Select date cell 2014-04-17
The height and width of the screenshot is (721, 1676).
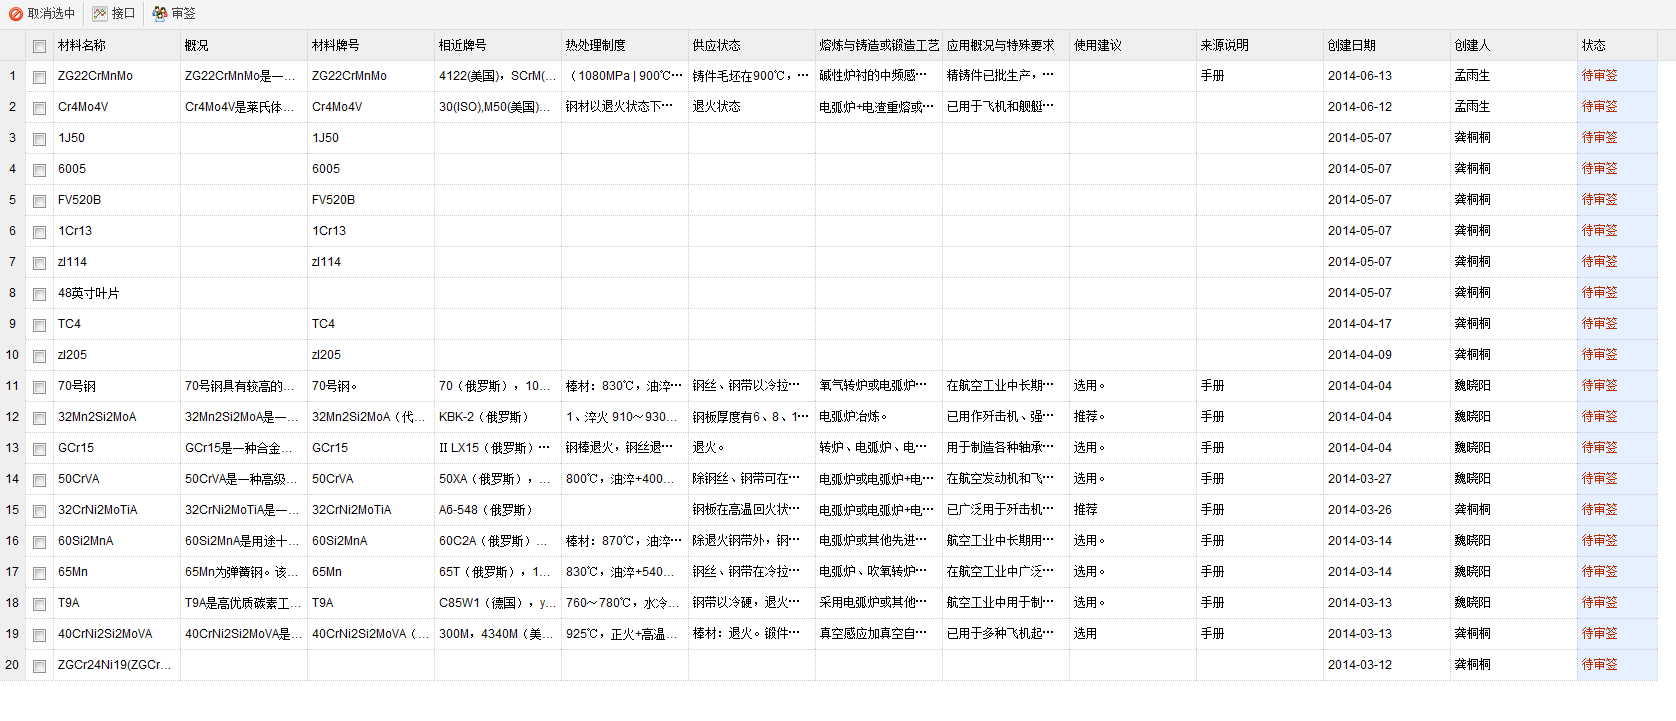1386,324
